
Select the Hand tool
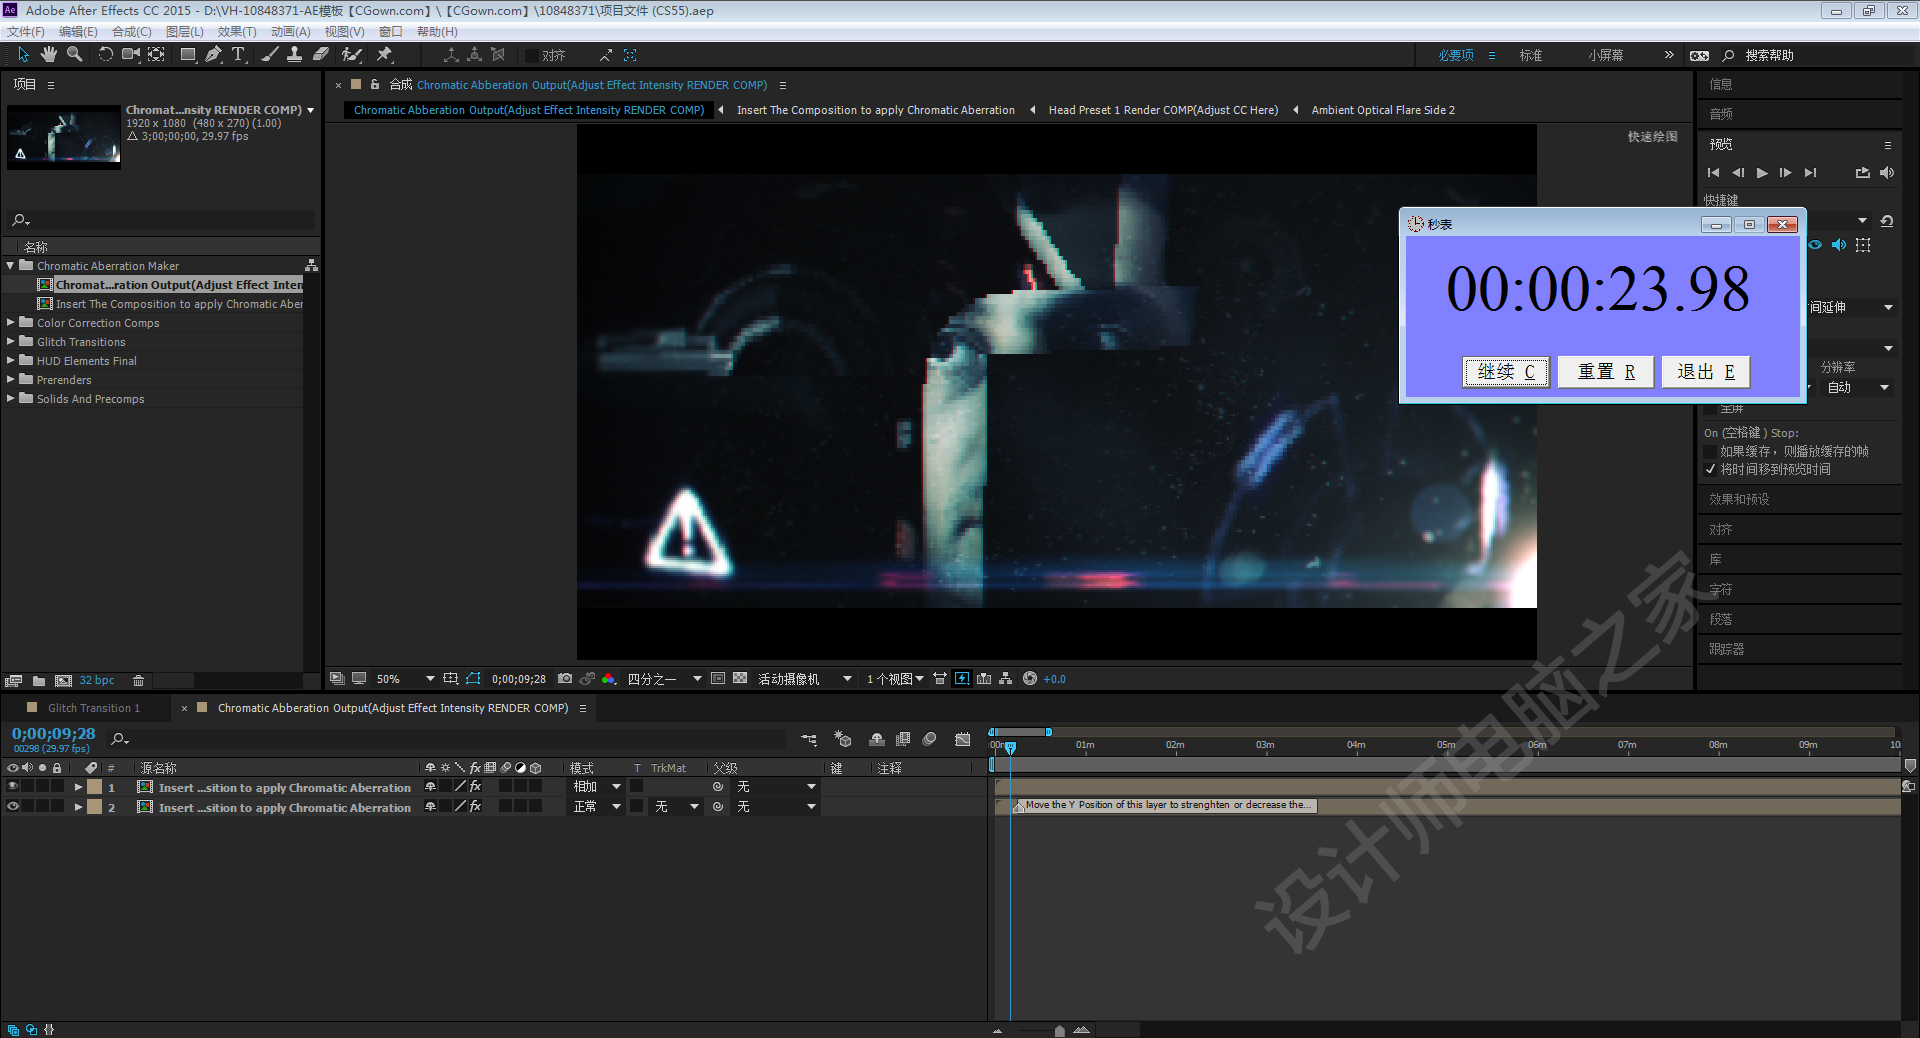pyautogui.click(x=48, y=54)
